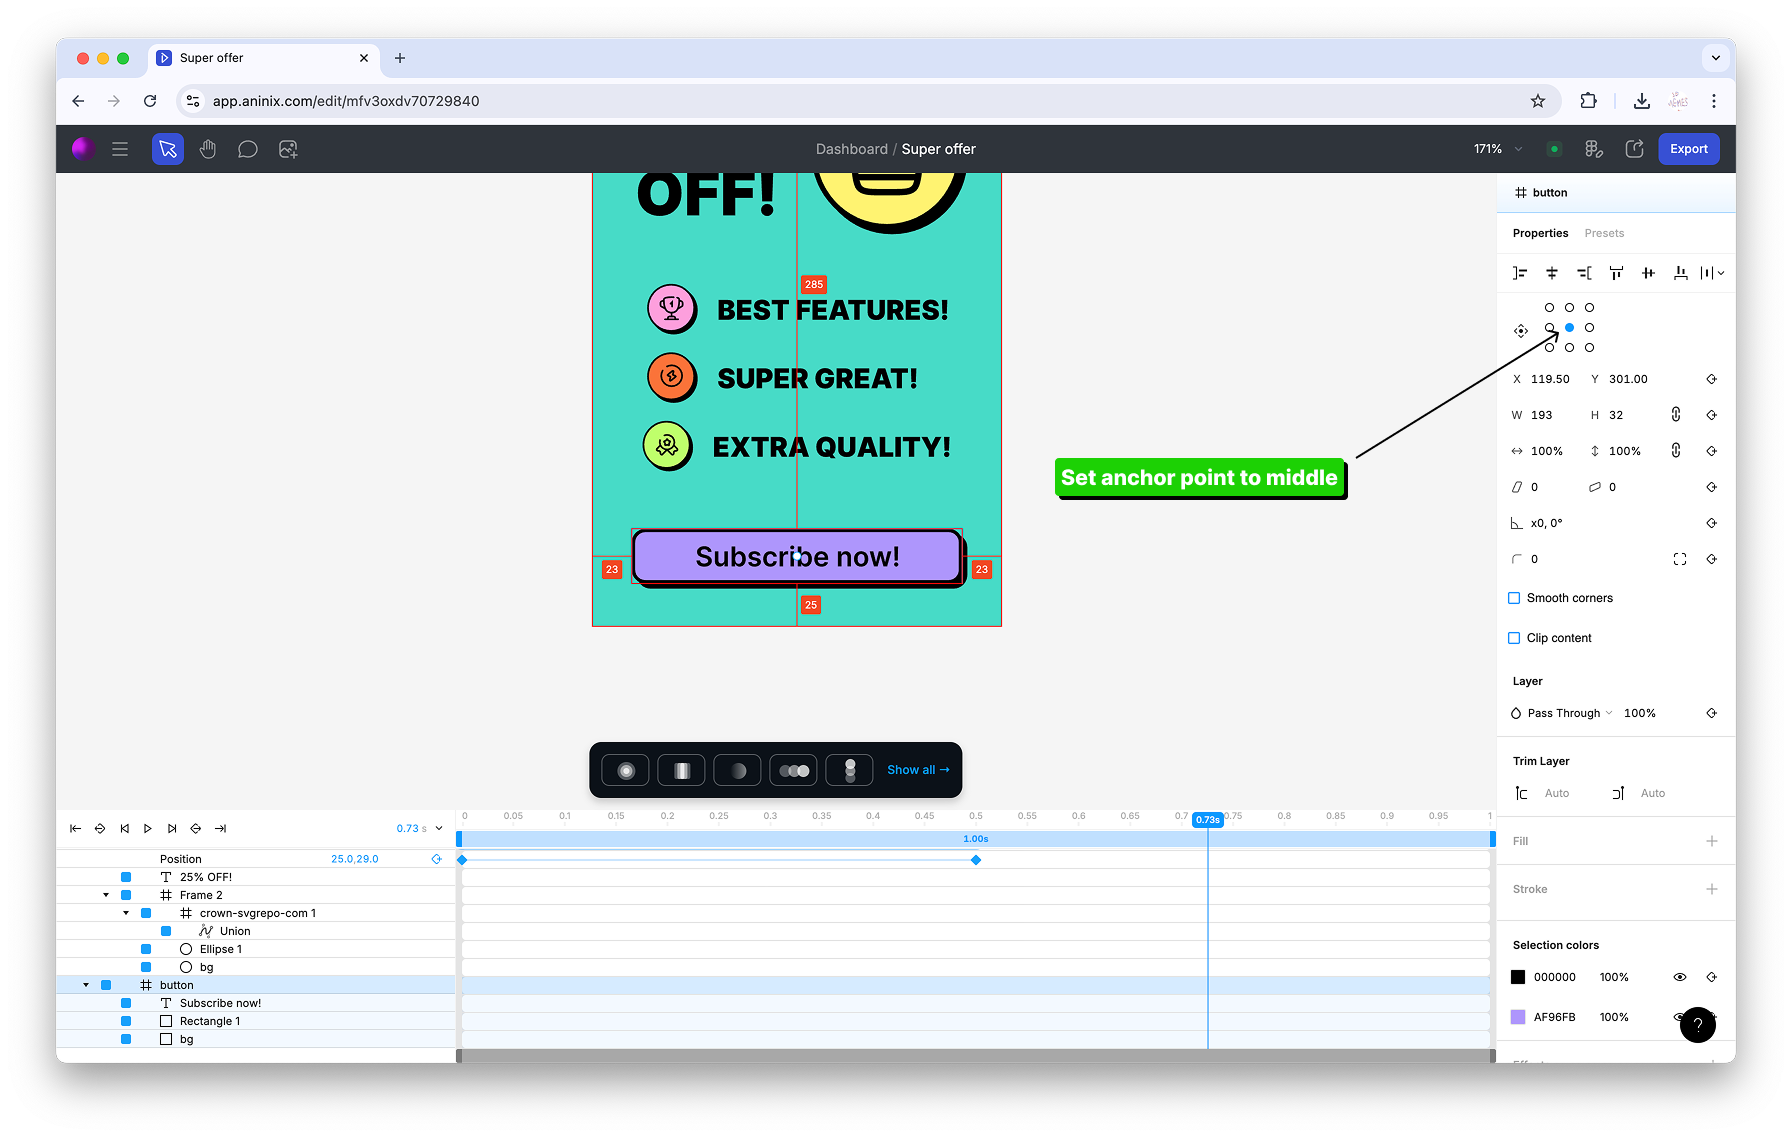Collapse the crown-svgrepo-com 1 group

pyautogui.click(x=126, y=913)
